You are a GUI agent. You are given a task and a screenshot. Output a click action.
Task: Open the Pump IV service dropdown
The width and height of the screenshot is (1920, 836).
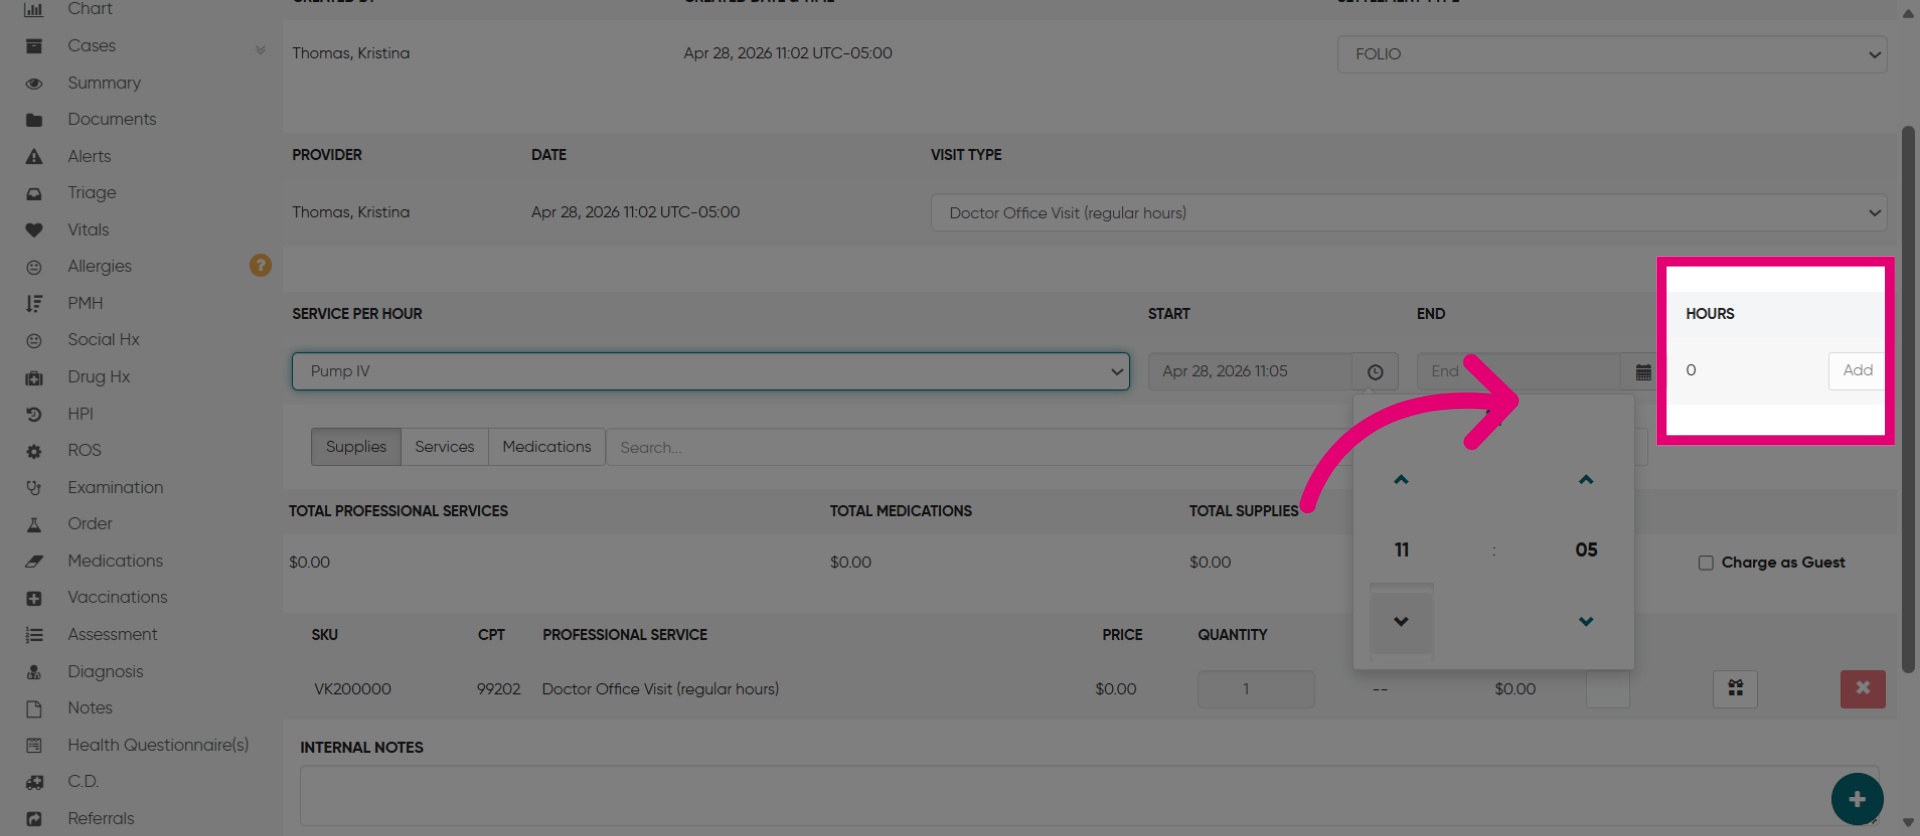tap(711, 371)
